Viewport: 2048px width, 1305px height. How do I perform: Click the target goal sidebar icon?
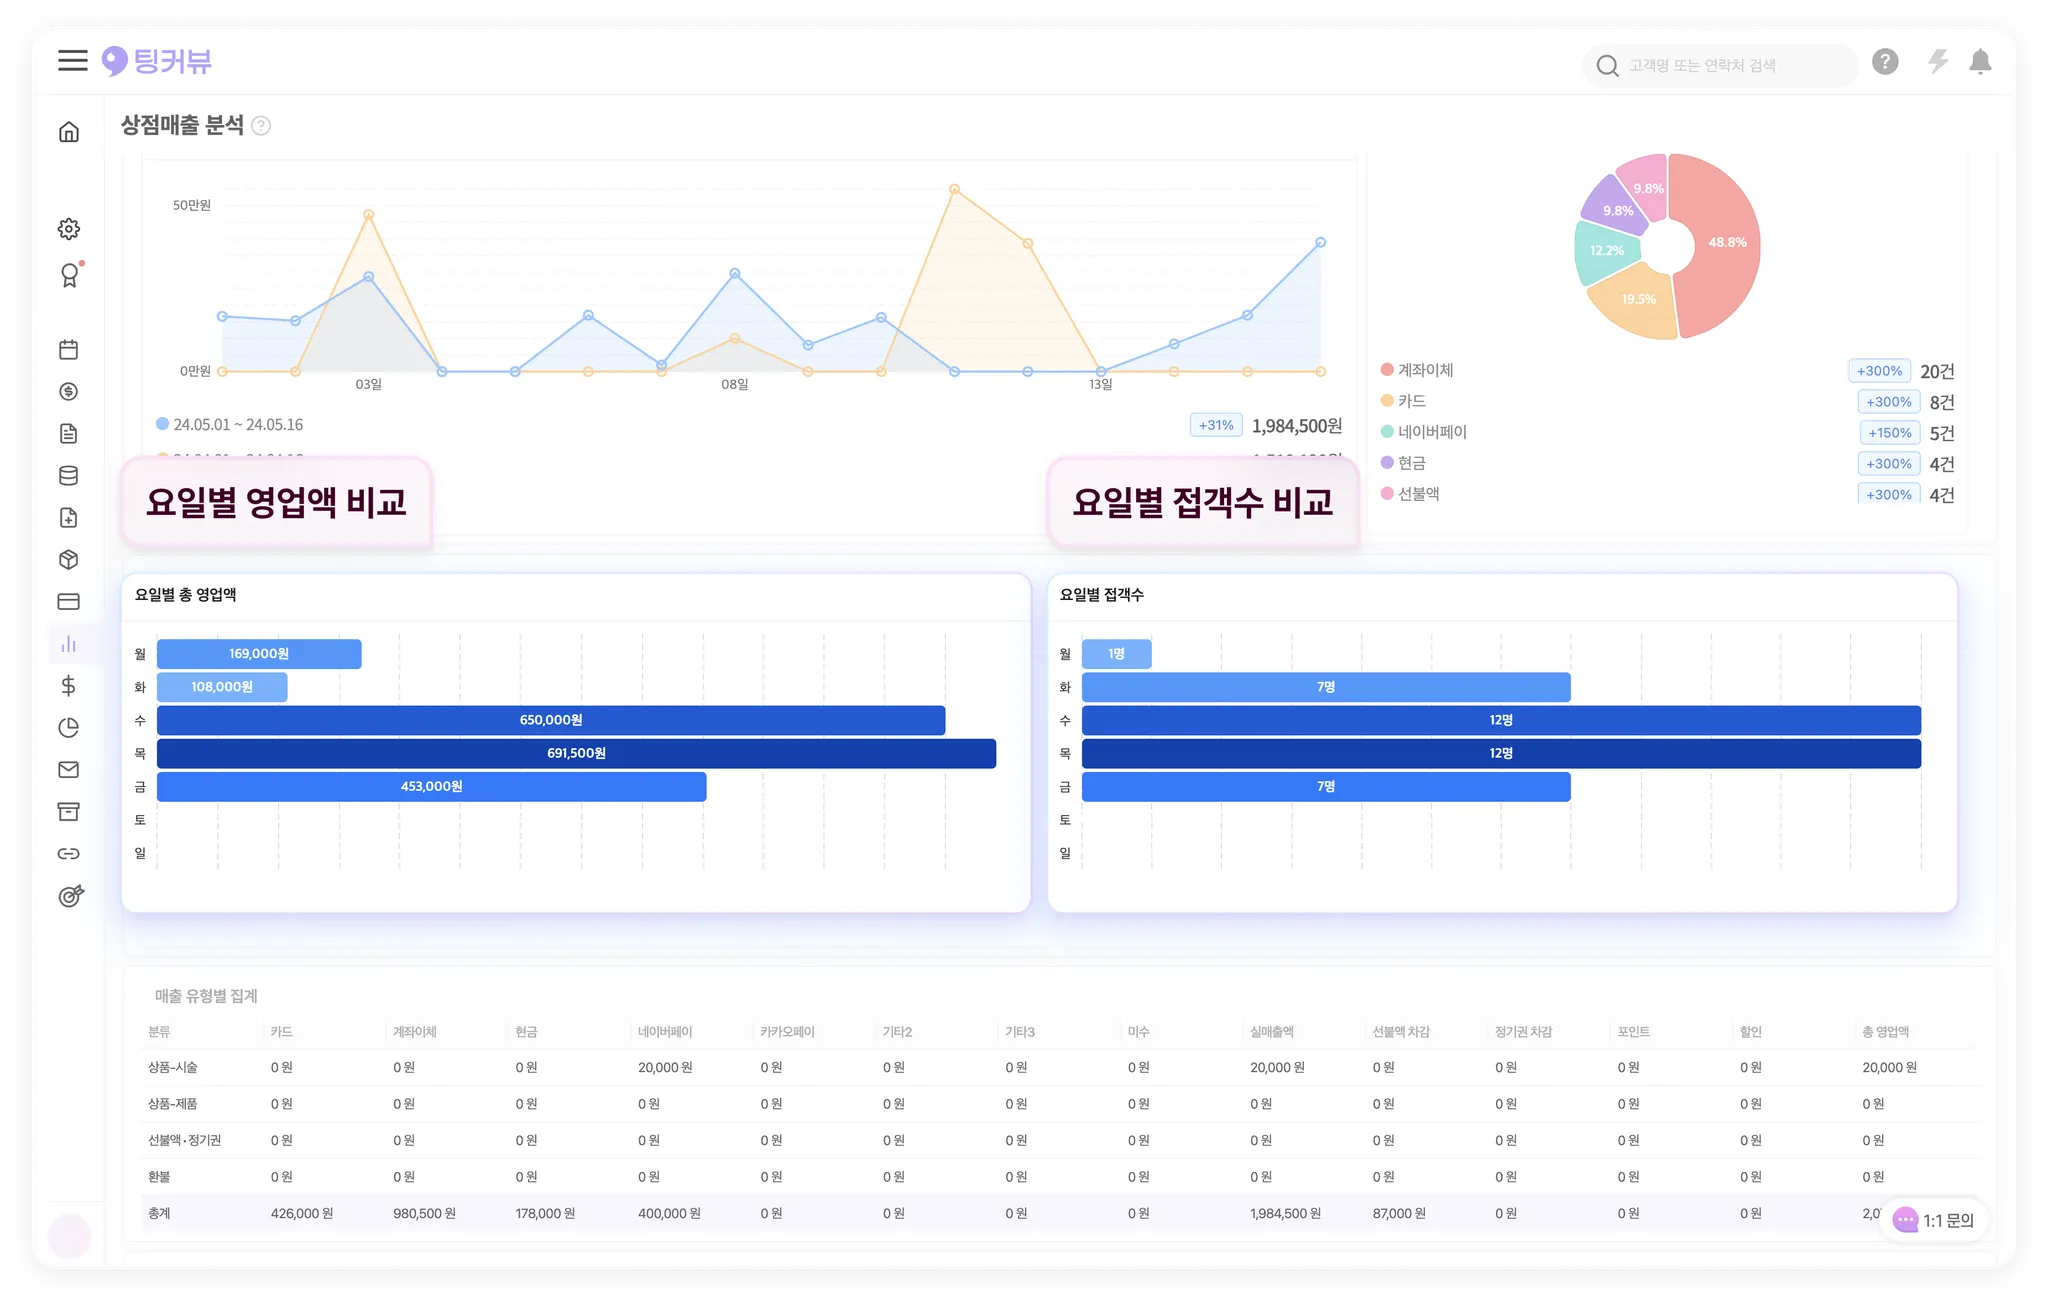point(70,896)
